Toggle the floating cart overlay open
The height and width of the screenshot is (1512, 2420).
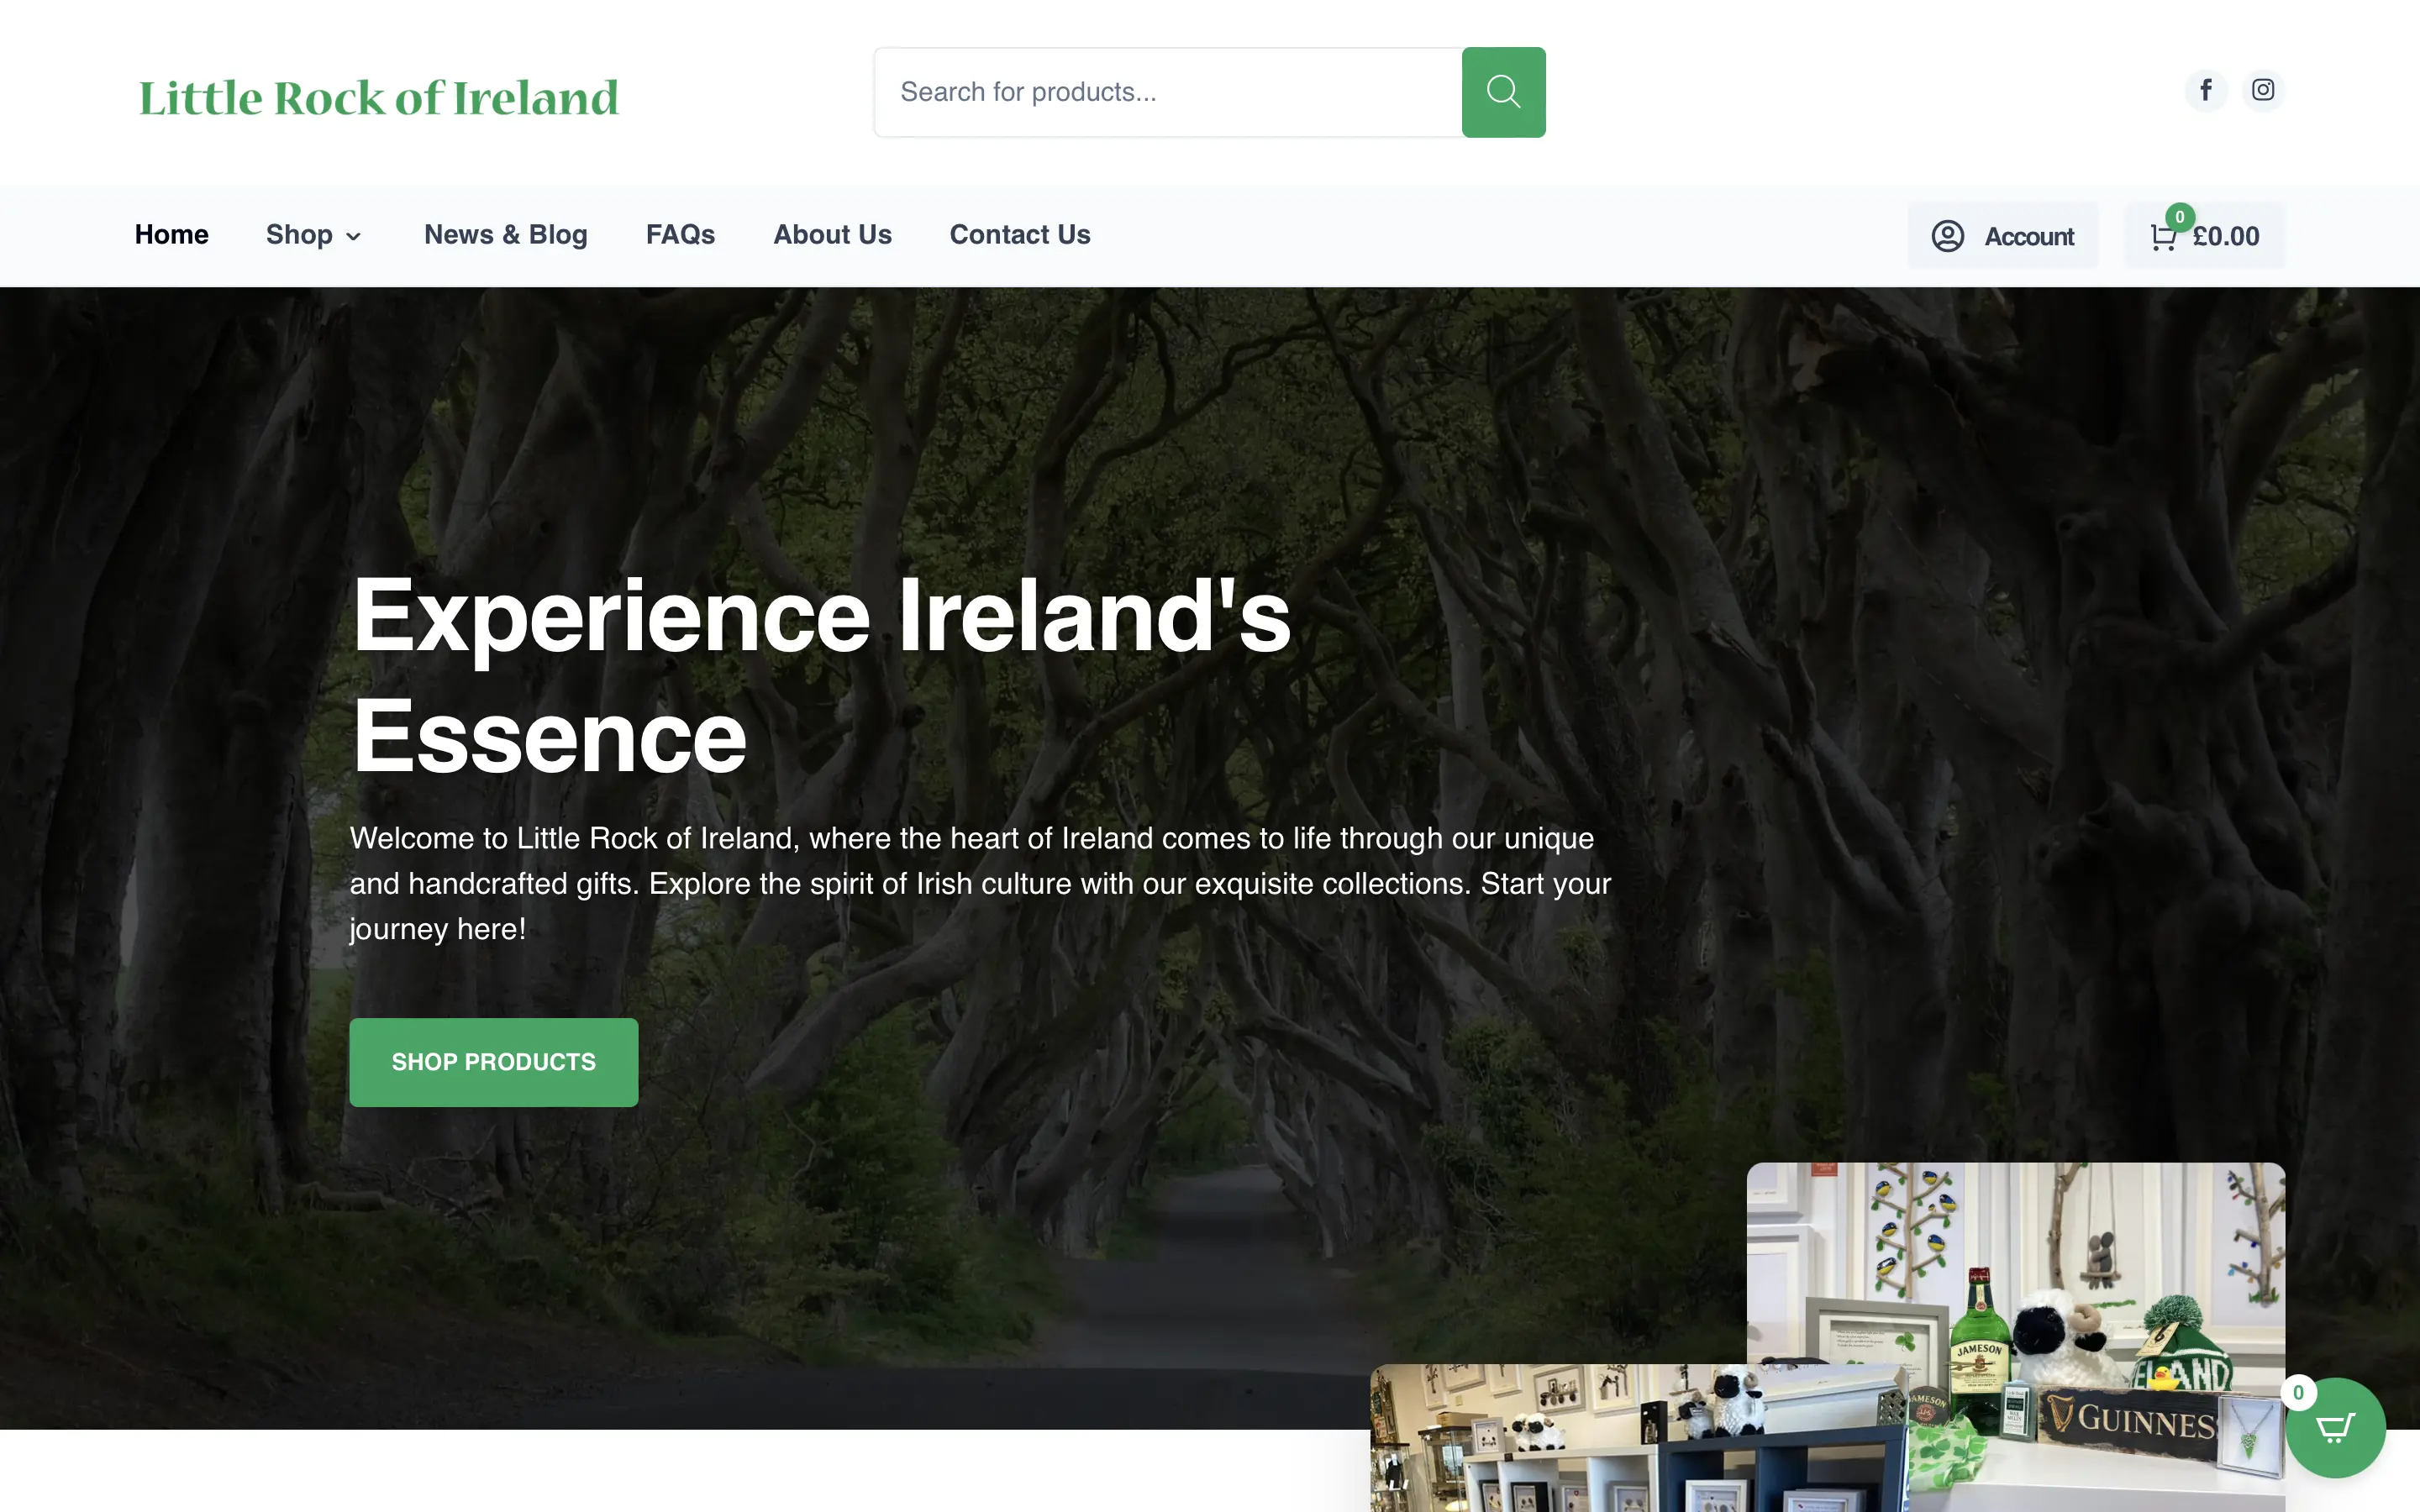click(x=2336, y=1428)
